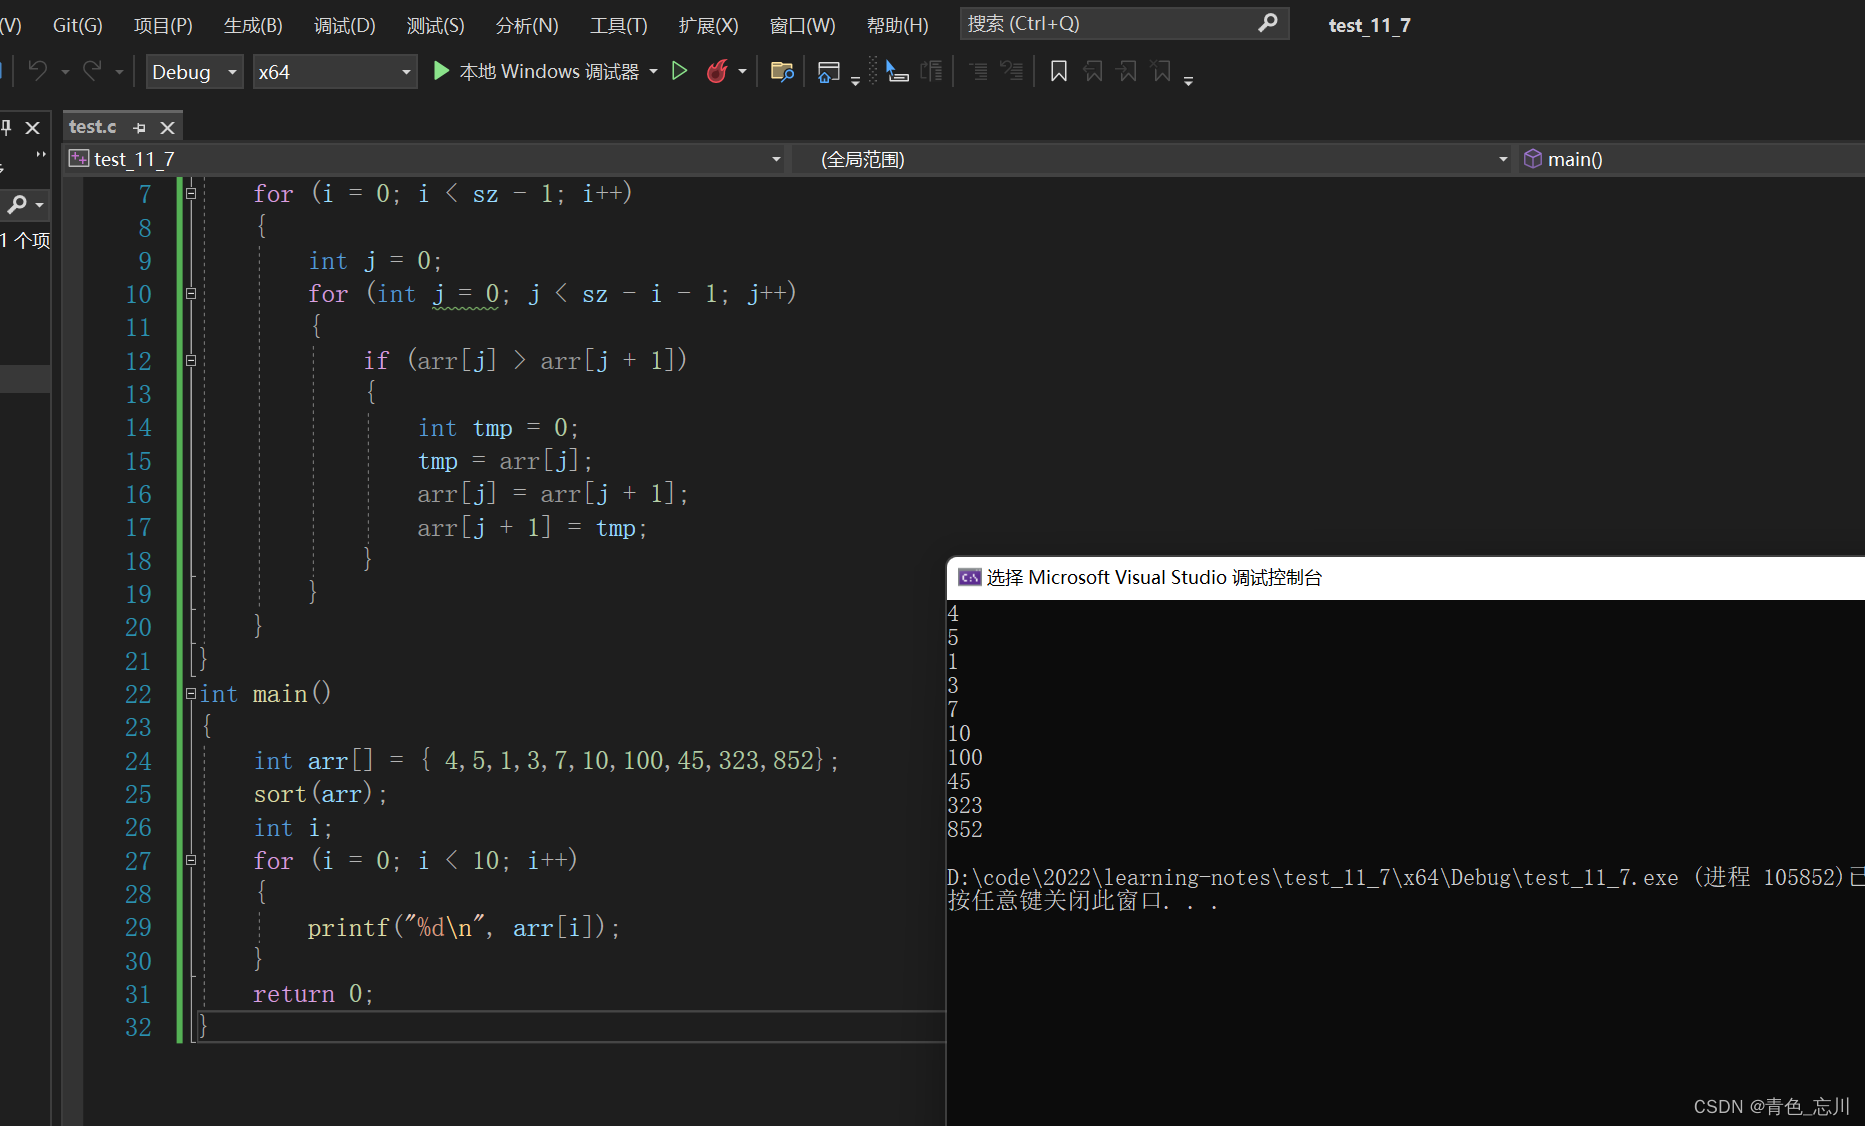The image size is (1865, 1126).
Task: Click the Hot Reload flame icon
Action: click(x=716, y=71)
